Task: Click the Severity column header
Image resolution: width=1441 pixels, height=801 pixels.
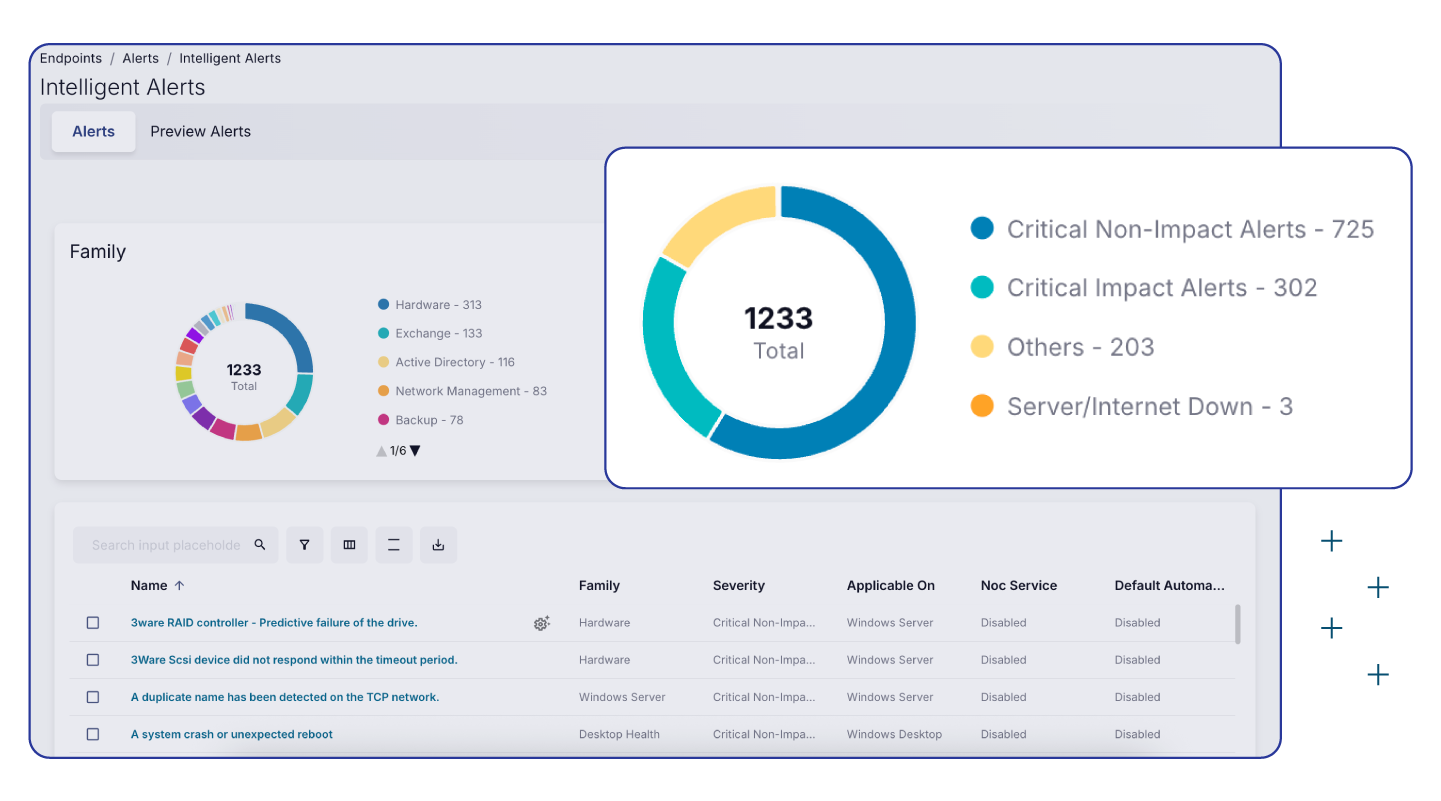Action: pyautogui.click(x=738, y=586)
